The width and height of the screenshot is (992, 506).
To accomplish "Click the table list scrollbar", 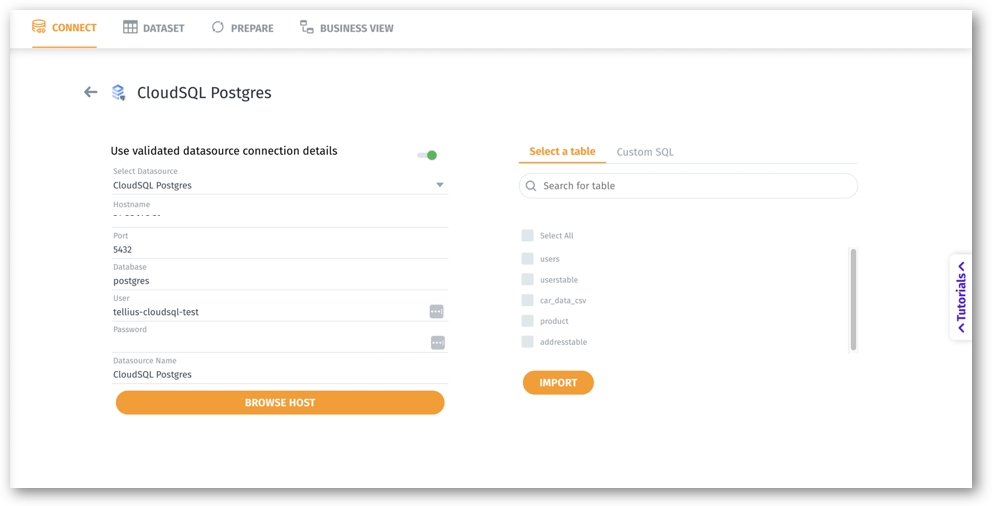I will pos(853,299).
